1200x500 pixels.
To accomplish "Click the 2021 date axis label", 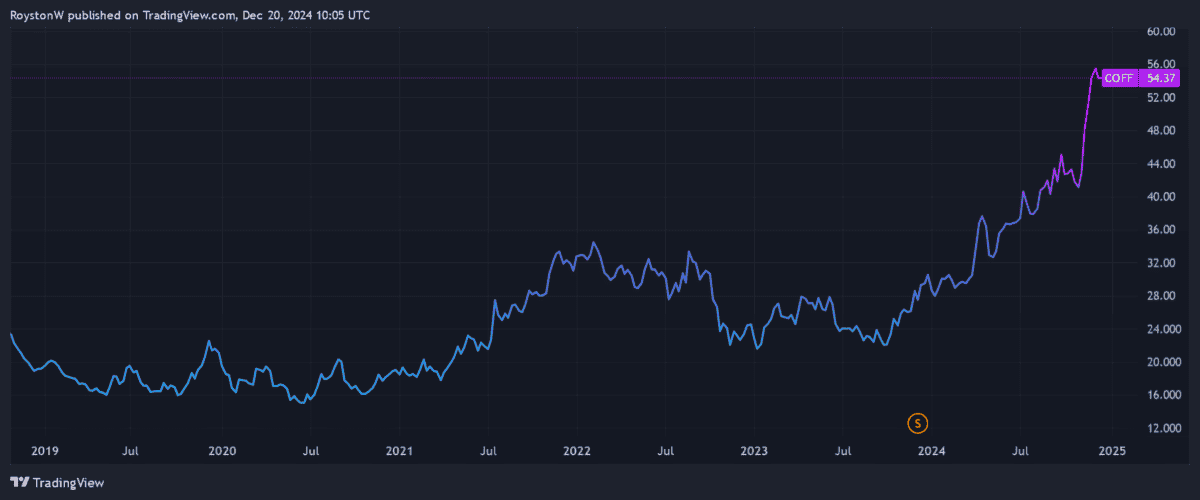I will coord(400,451).
